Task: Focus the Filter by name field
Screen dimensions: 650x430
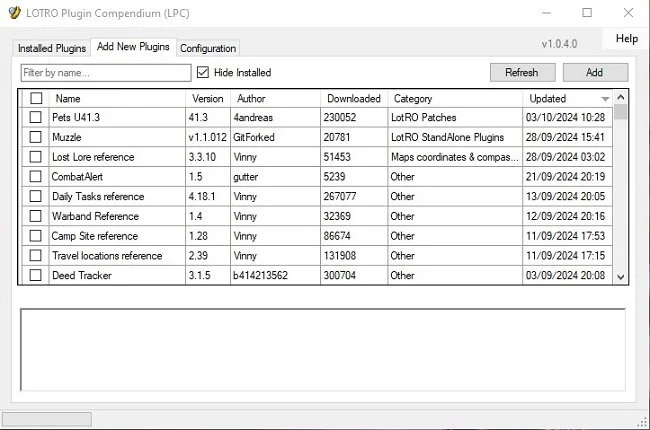Action: 106,73
